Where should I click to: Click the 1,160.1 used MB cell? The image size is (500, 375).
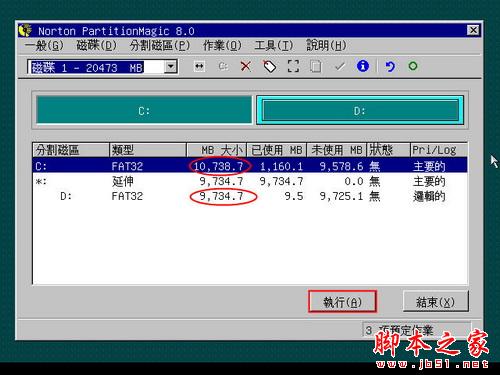click(281, 166)
